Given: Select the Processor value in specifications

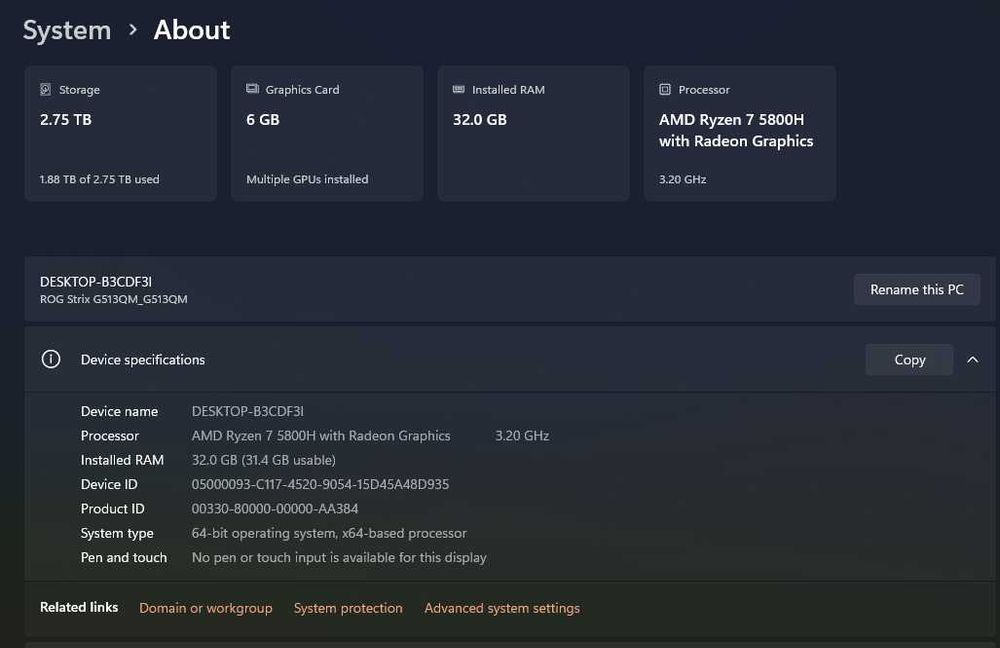Looking at the screenshot, I should (x=321, y=436).
